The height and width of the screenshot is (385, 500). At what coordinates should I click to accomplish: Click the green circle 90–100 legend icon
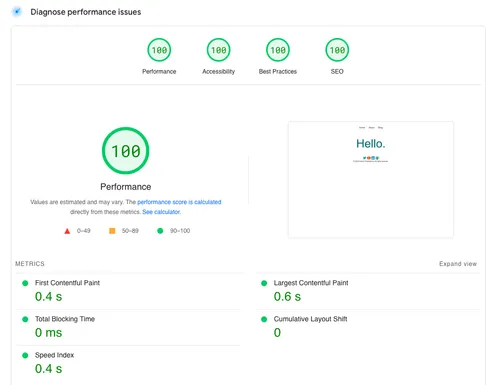[160, 231]
